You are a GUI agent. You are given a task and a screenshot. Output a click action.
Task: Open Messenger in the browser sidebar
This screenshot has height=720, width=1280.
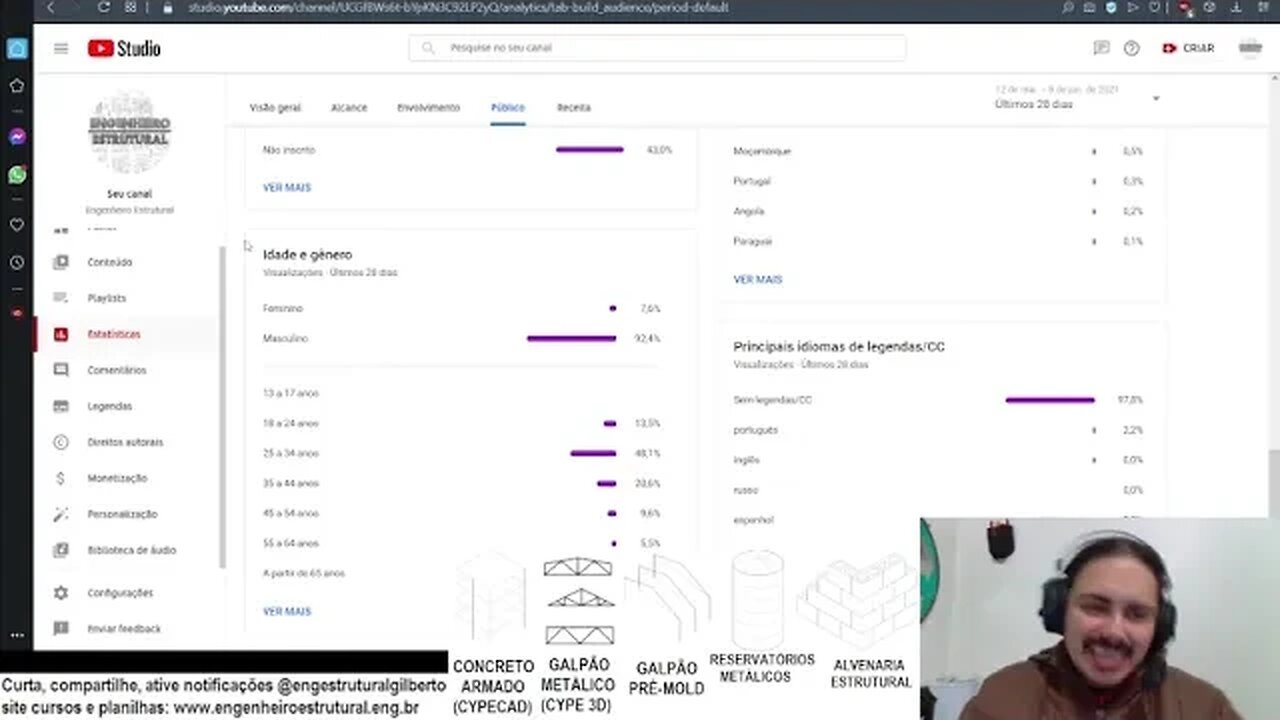(x=17, y=137)
